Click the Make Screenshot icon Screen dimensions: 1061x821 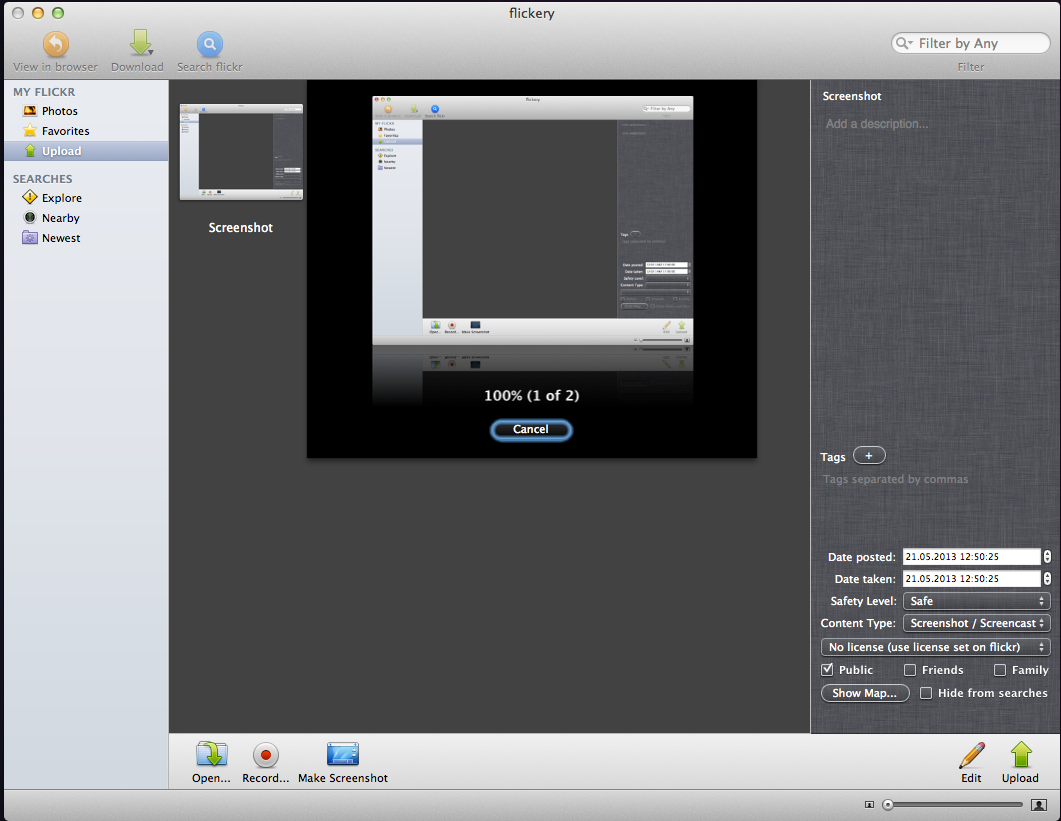click(342, 755)
